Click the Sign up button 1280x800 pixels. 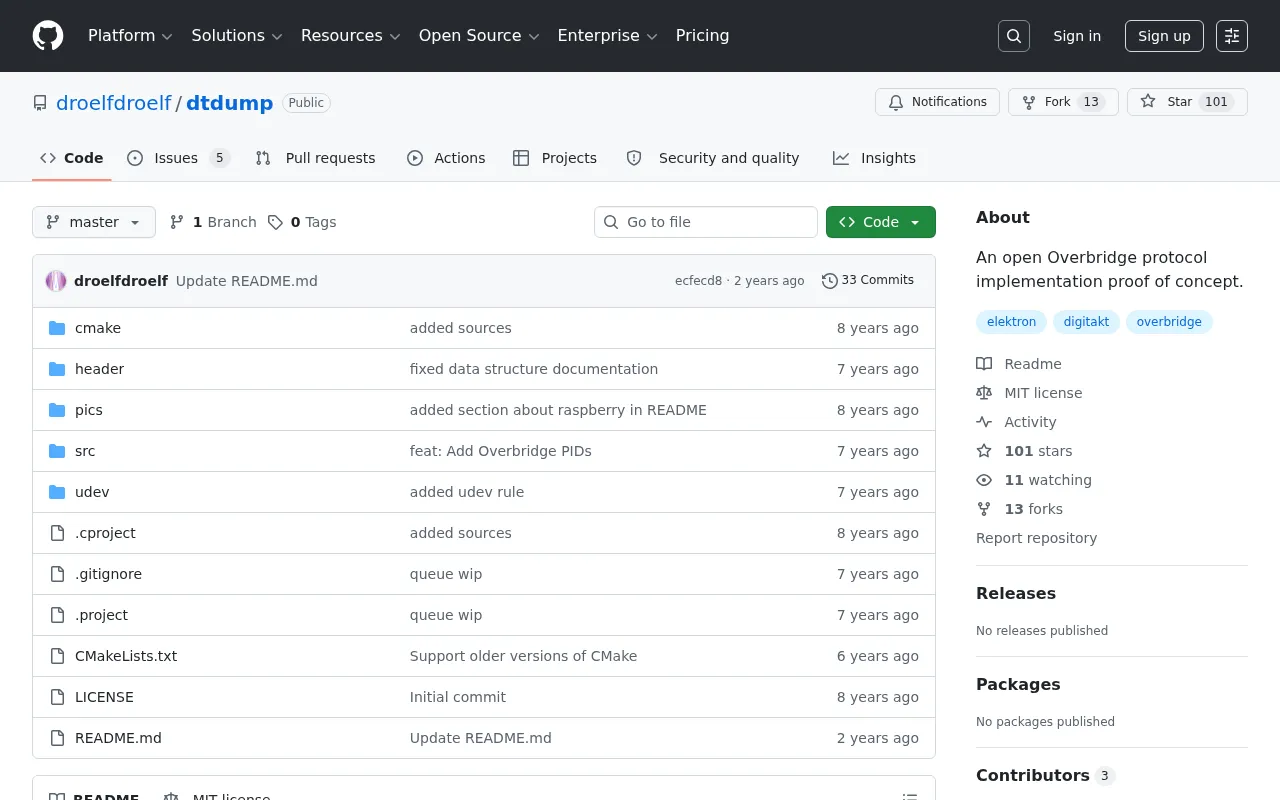point(1164,36)
